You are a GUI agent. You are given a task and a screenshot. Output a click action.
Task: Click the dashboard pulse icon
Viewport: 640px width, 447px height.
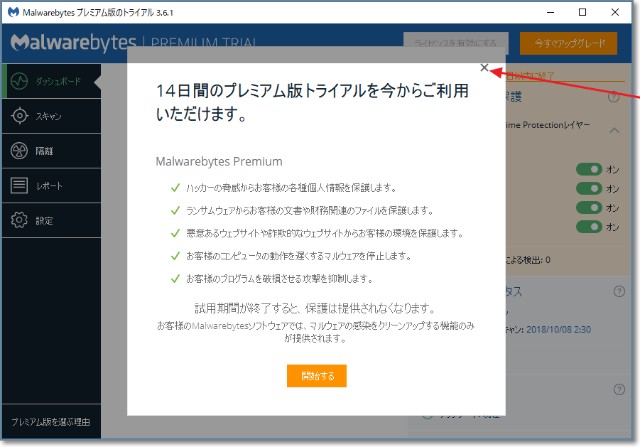pyautogui.click(x=19, y=79)
